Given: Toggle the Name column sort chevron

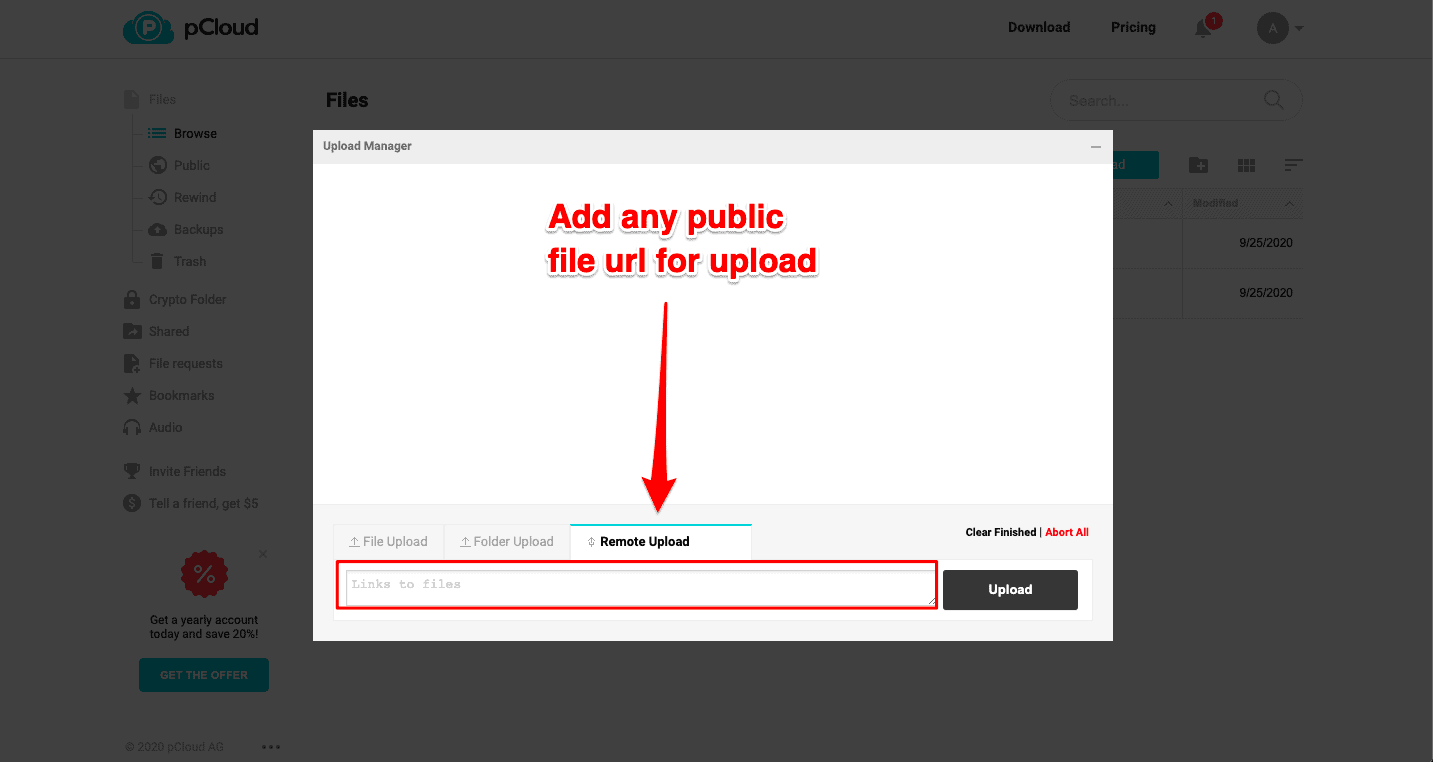Looking at the screenshot, I should click(x=1168, y=203).
